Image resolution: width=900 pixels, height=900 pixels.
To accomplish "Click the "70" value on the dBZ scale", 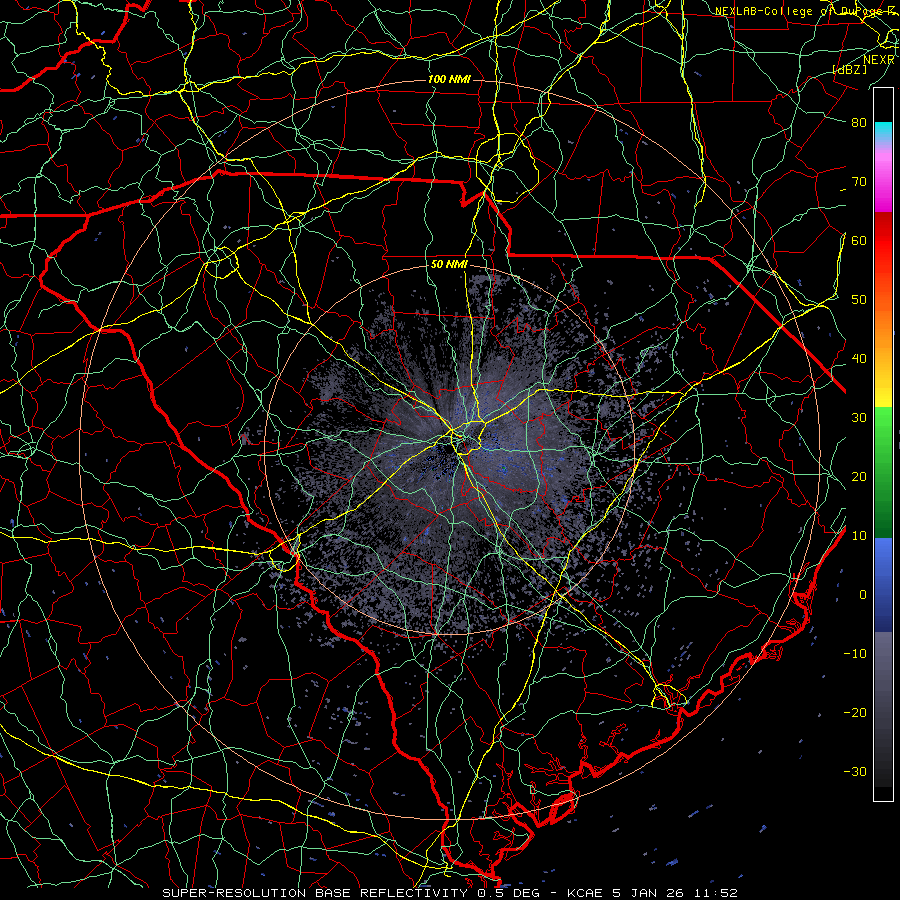I will (x=859, y=181).
